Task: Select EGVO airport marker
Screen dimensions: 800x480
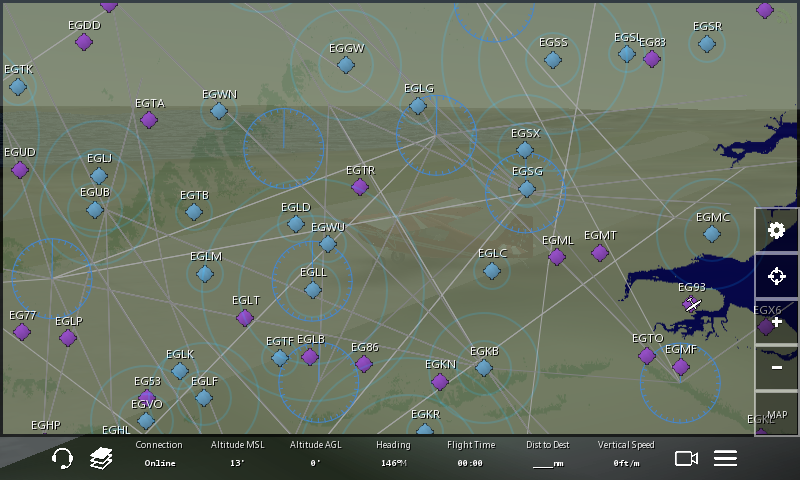Action: tap(146, 421)
